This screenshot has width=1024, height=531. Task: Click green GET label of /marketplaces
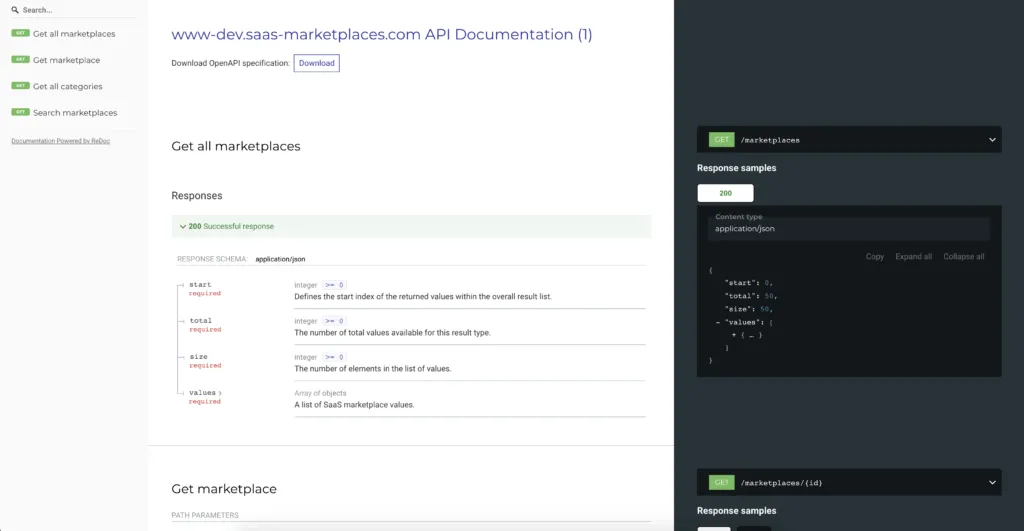722,140
